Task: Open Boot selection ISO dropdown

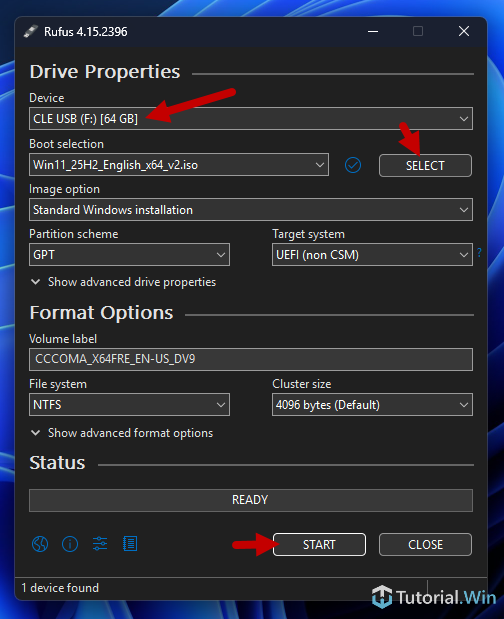Action: (x=179, y=165)
